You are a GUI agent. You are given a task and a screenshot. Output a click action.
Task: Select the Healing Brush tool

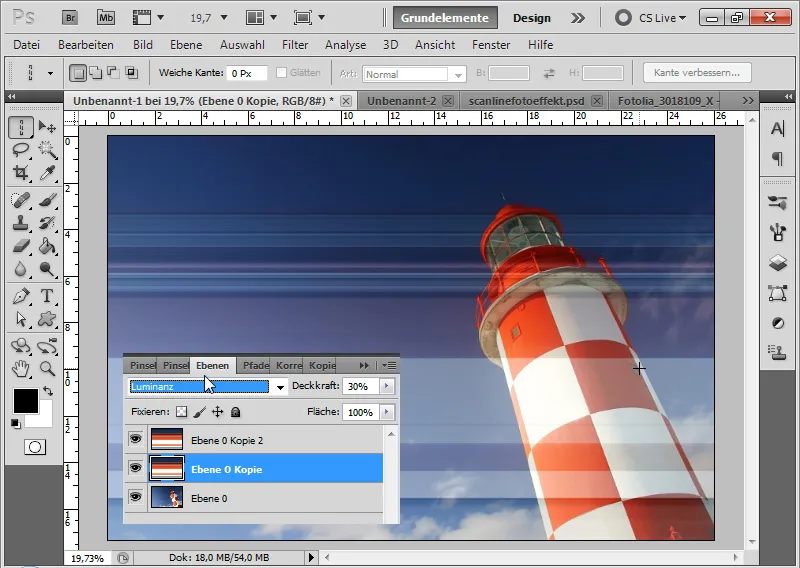[20, 200]
